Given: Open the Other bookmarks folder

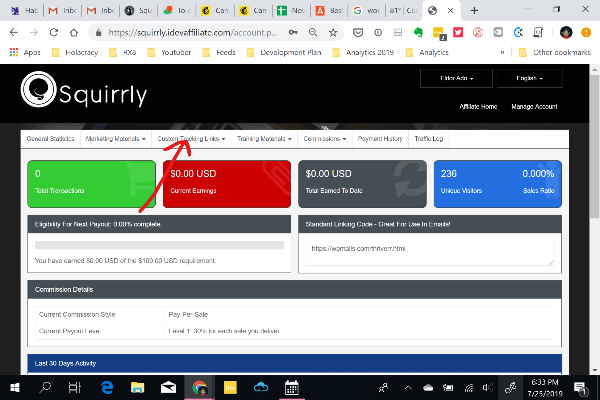Looking at the screenshot, I should [554, 52].
